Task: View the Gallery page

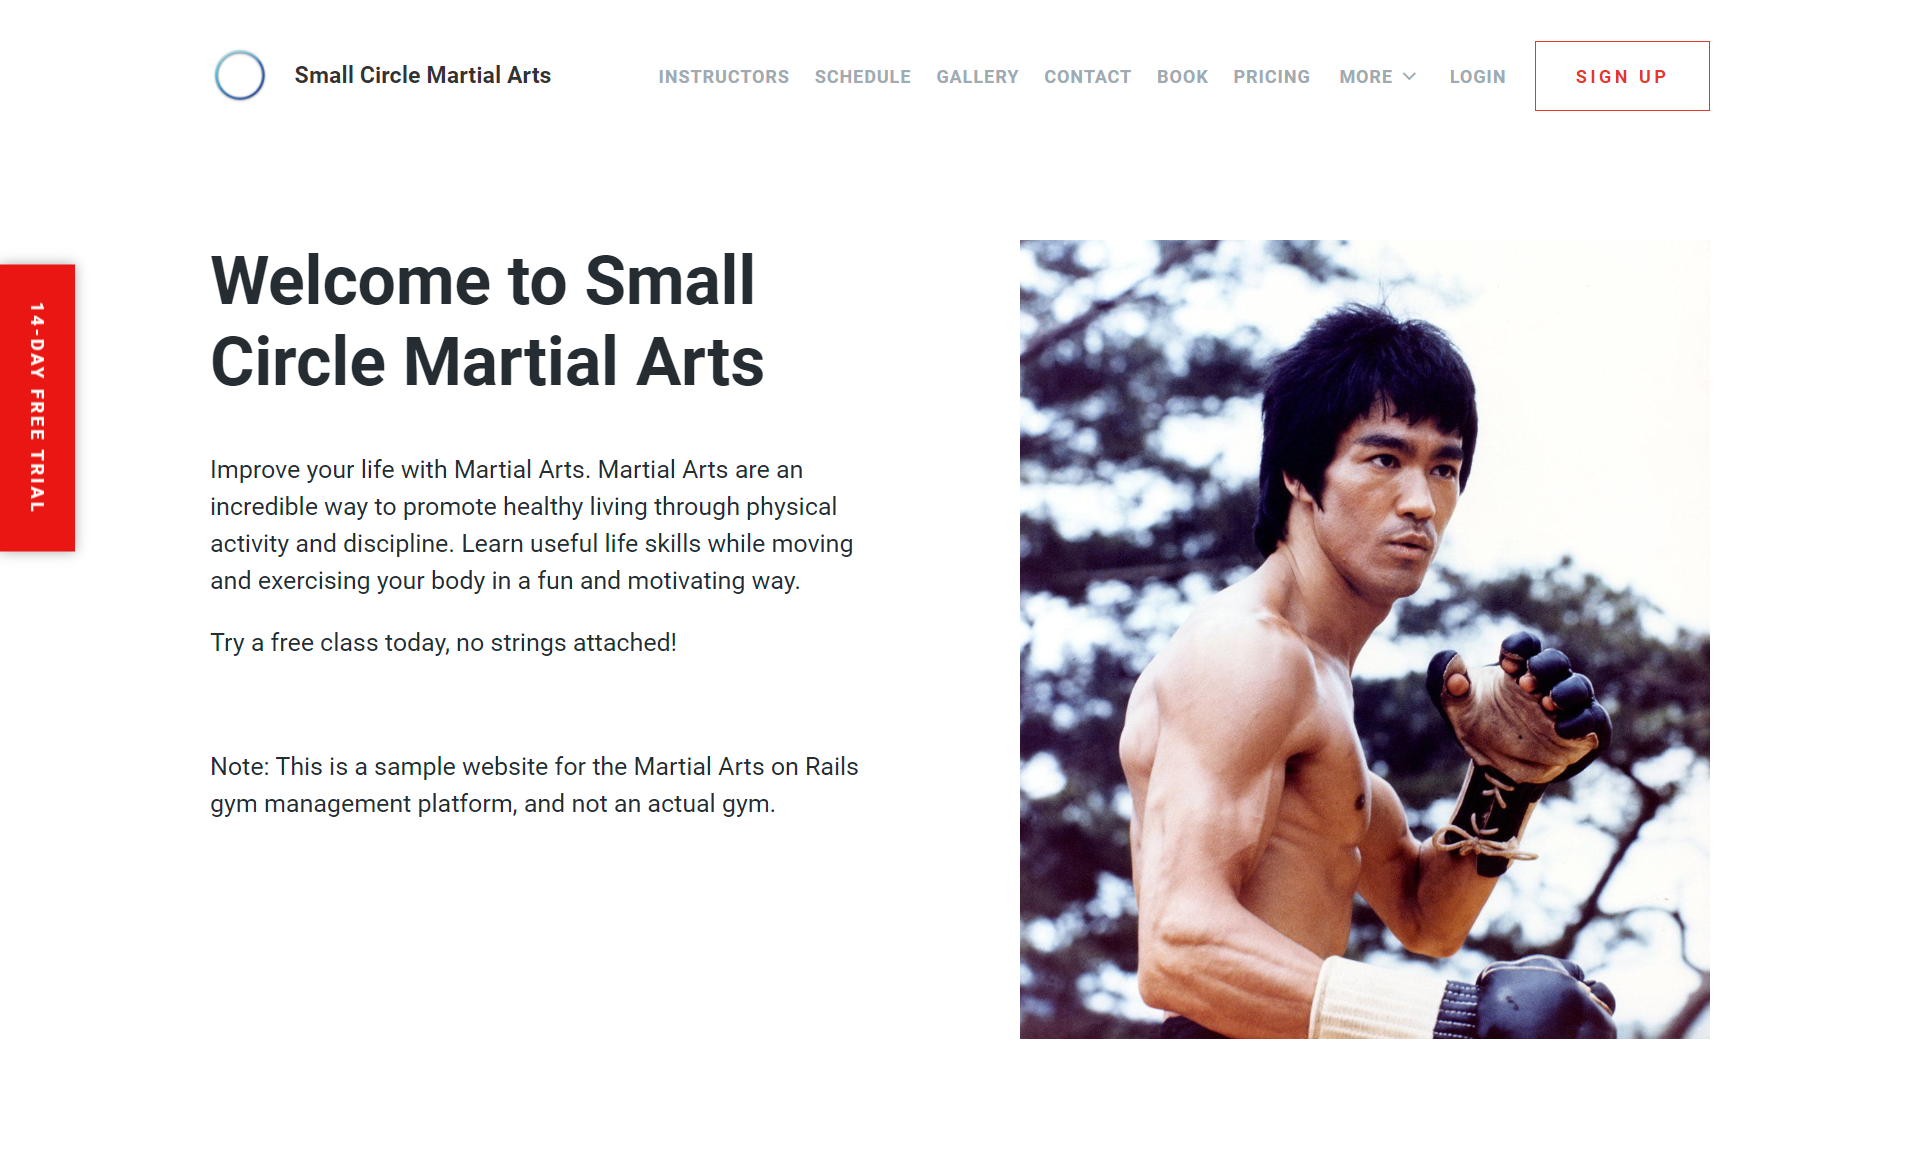Action: [x=977, y=77]
